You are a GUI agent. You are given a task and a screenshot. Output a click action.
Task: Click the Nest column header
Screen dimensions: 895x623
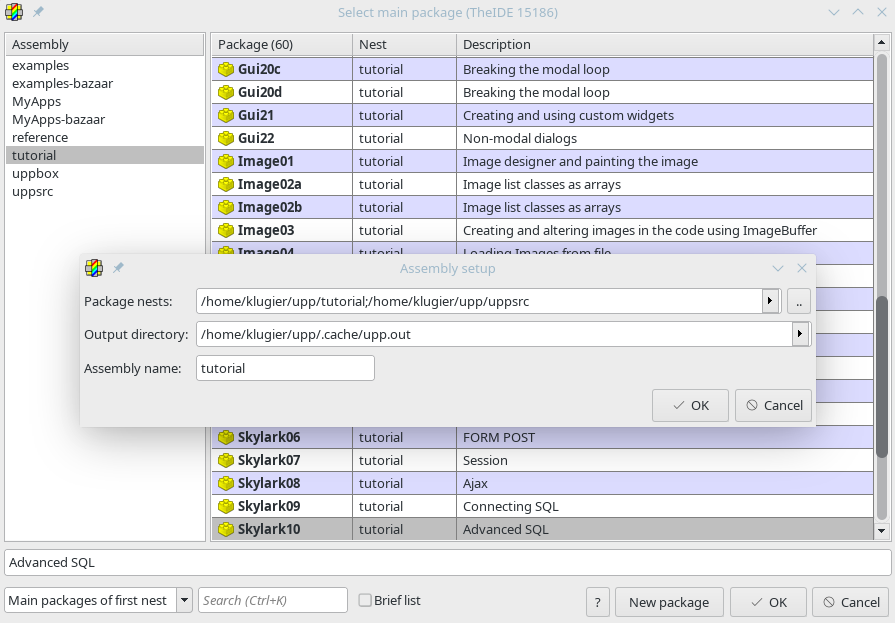(373, 44)
